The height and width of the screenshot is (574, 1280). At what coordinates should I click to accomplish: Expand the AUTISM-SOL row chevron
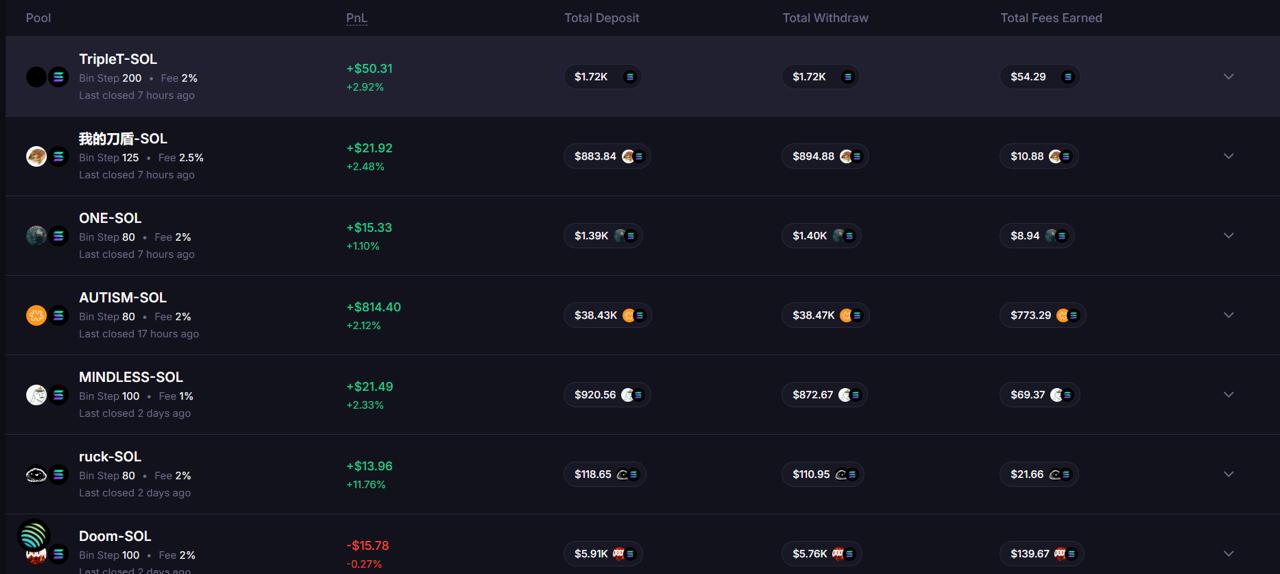[x=1228, y=315]
